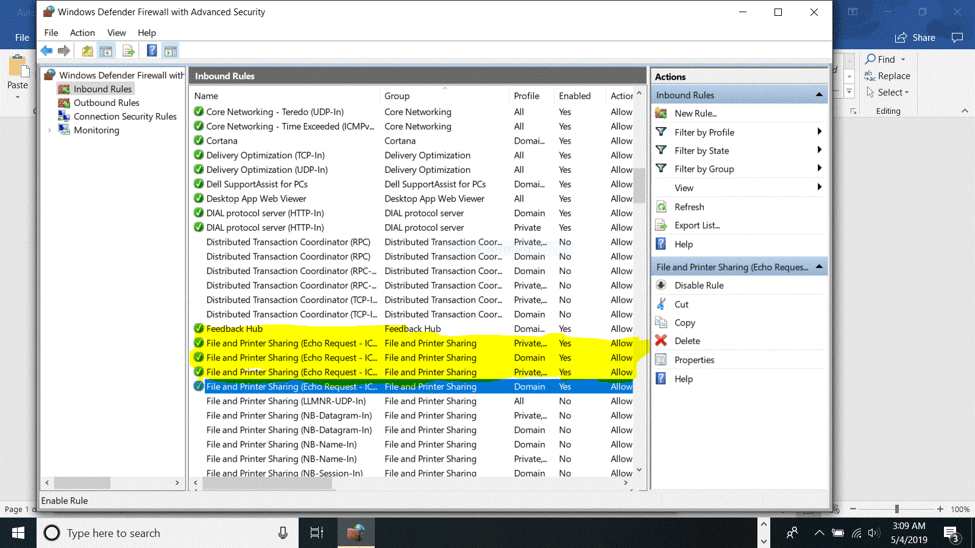Viewport: 975px width, 548px height.
Task: Go back with the blue Back arrow
Action: coord(47,51)
